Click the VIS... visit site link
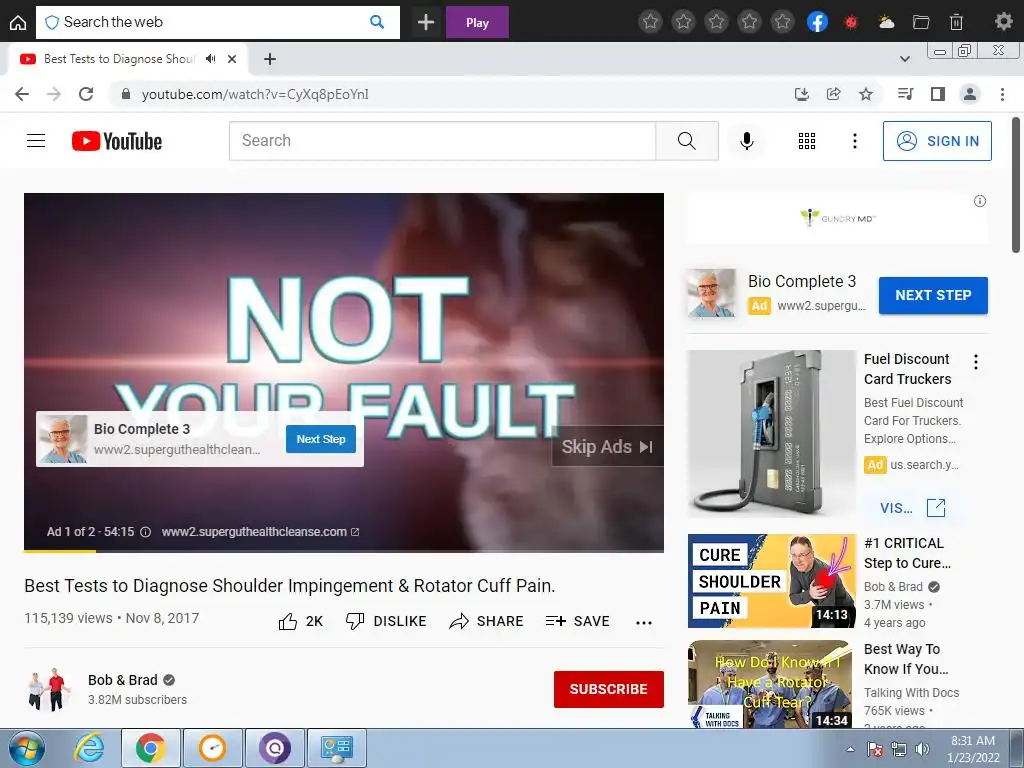The width and height of the screenshot is (1024, 768). 912,507
